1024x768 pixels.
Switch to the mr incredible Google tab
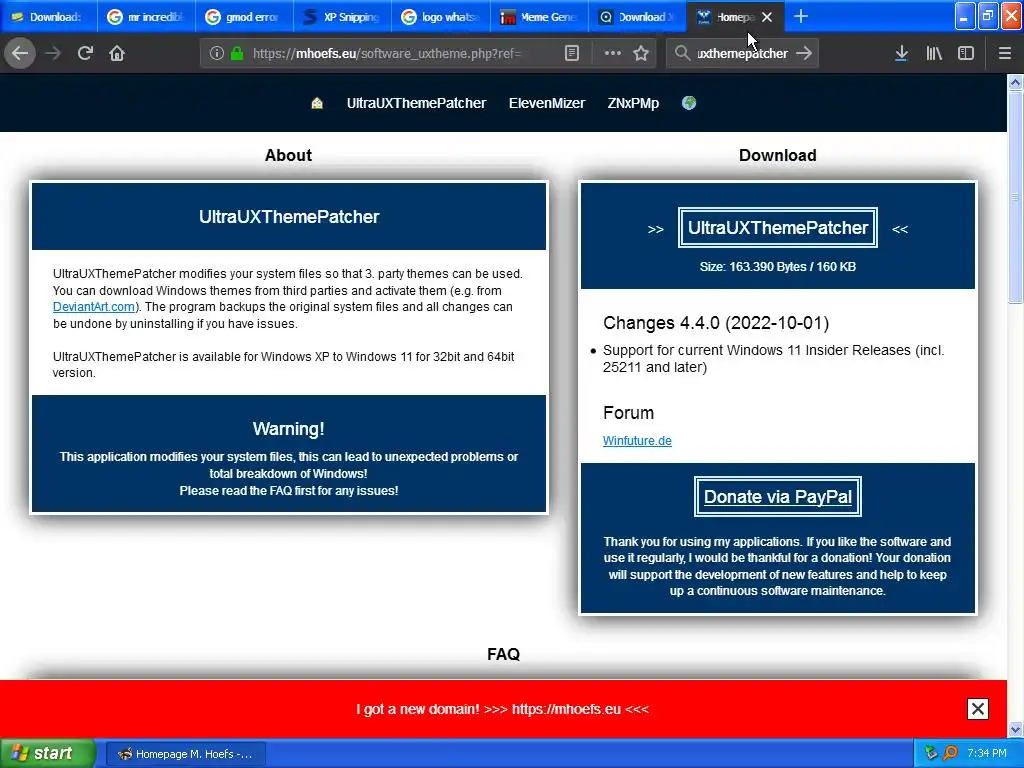click(x=146, y=17)
